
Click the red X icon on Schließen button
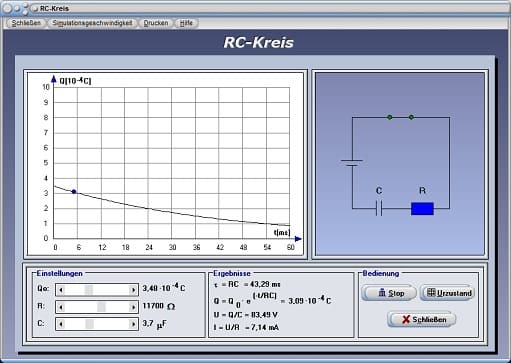tap(406, 319)
